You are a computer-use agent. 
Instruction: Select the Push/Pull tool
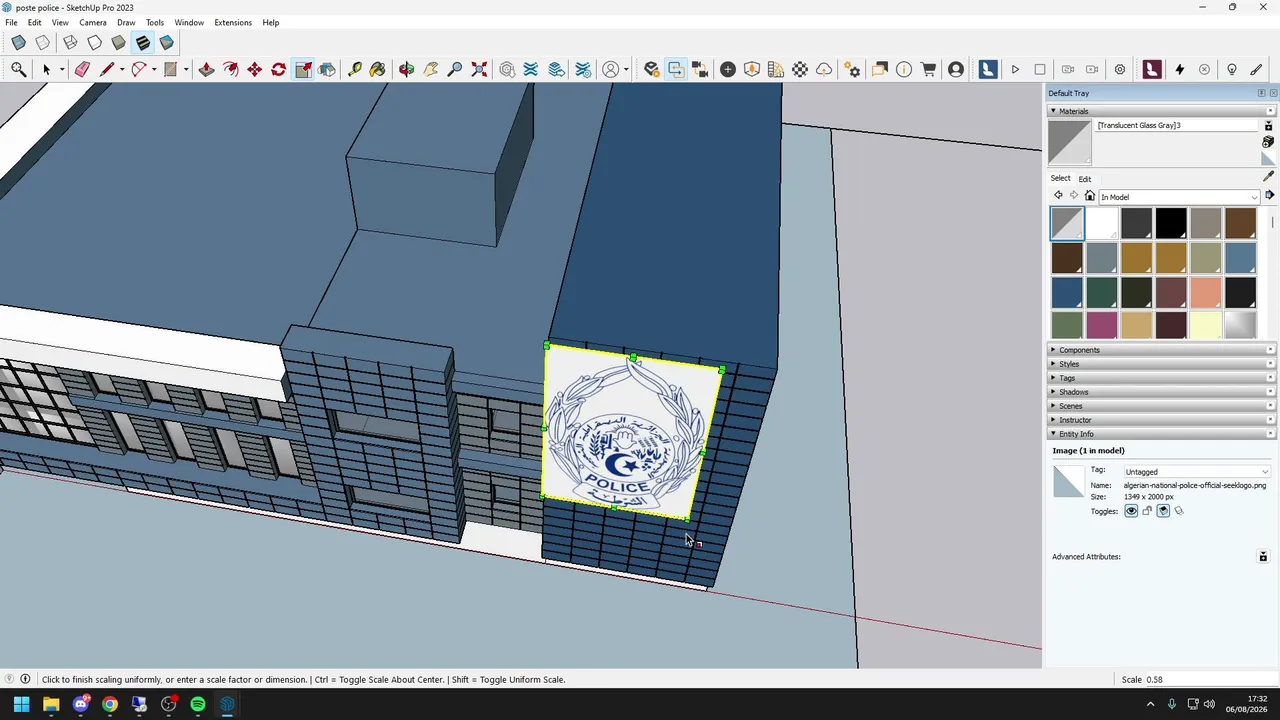(206, 69)
